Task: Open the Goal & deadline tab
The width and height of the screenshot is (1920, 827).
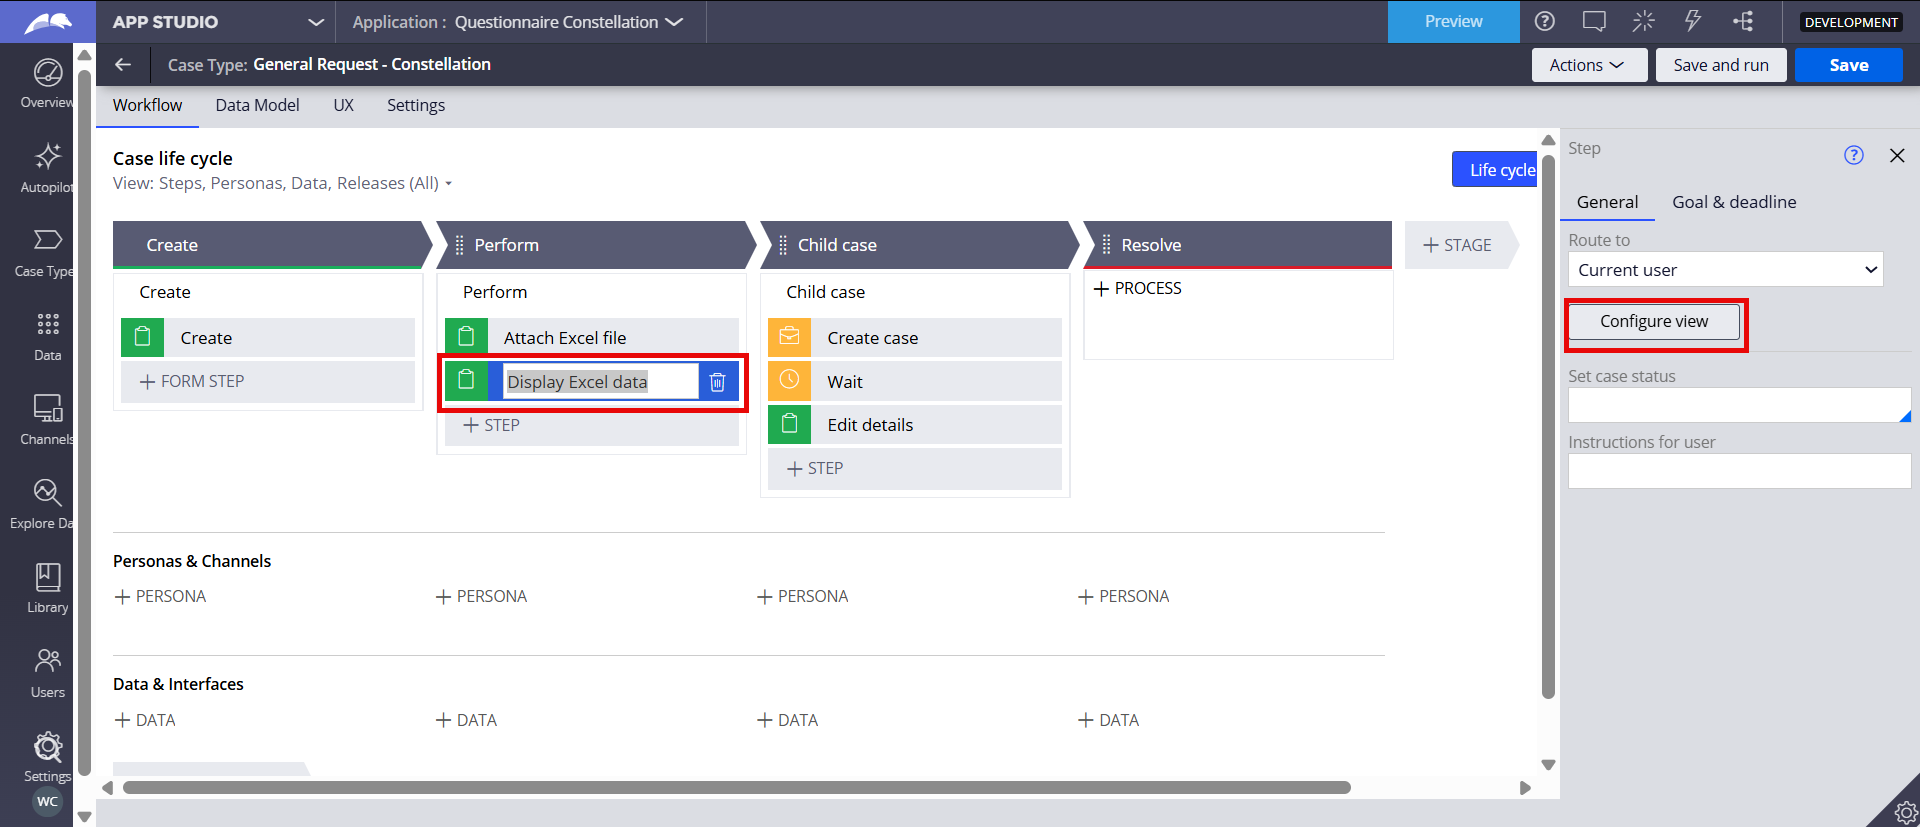Action: pos(1734,202)
